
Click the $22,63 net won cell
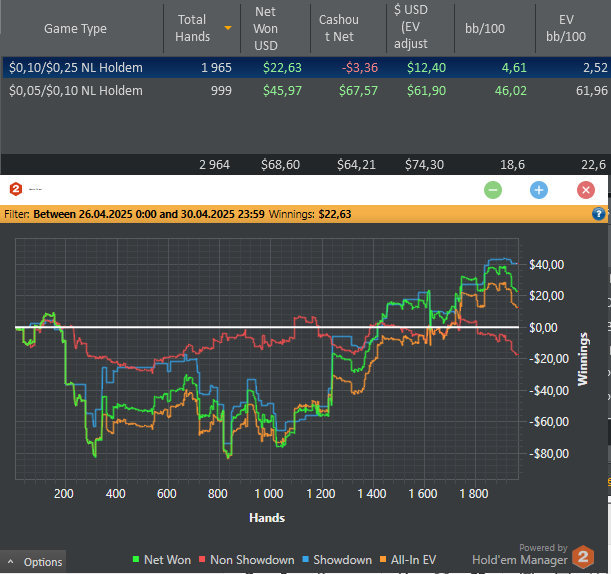pos(282,68)
